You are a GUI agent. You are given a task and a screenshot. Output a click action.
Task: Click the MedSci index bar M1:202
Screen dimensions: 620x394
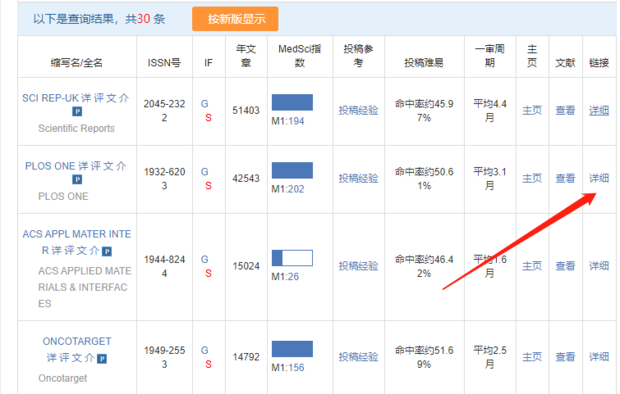click(x=292, y=170)
